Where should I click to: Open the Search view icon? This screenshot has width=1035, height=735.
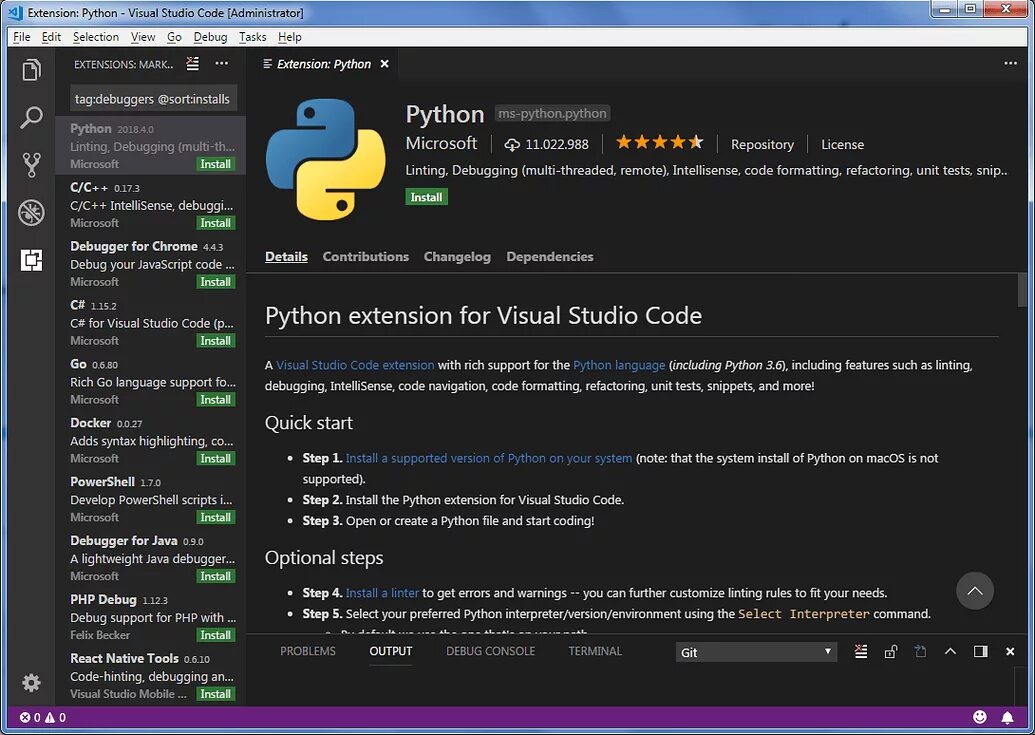31,118
